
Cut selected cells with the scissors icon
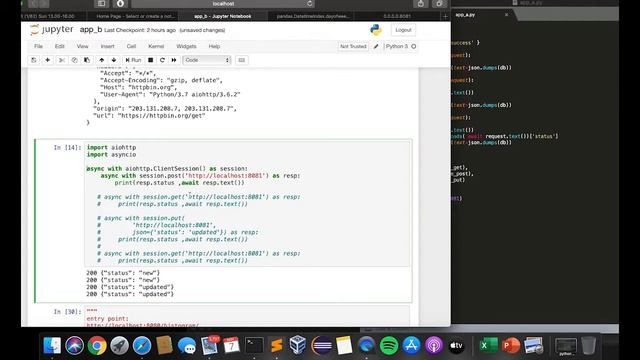click(x=62, y=60)
